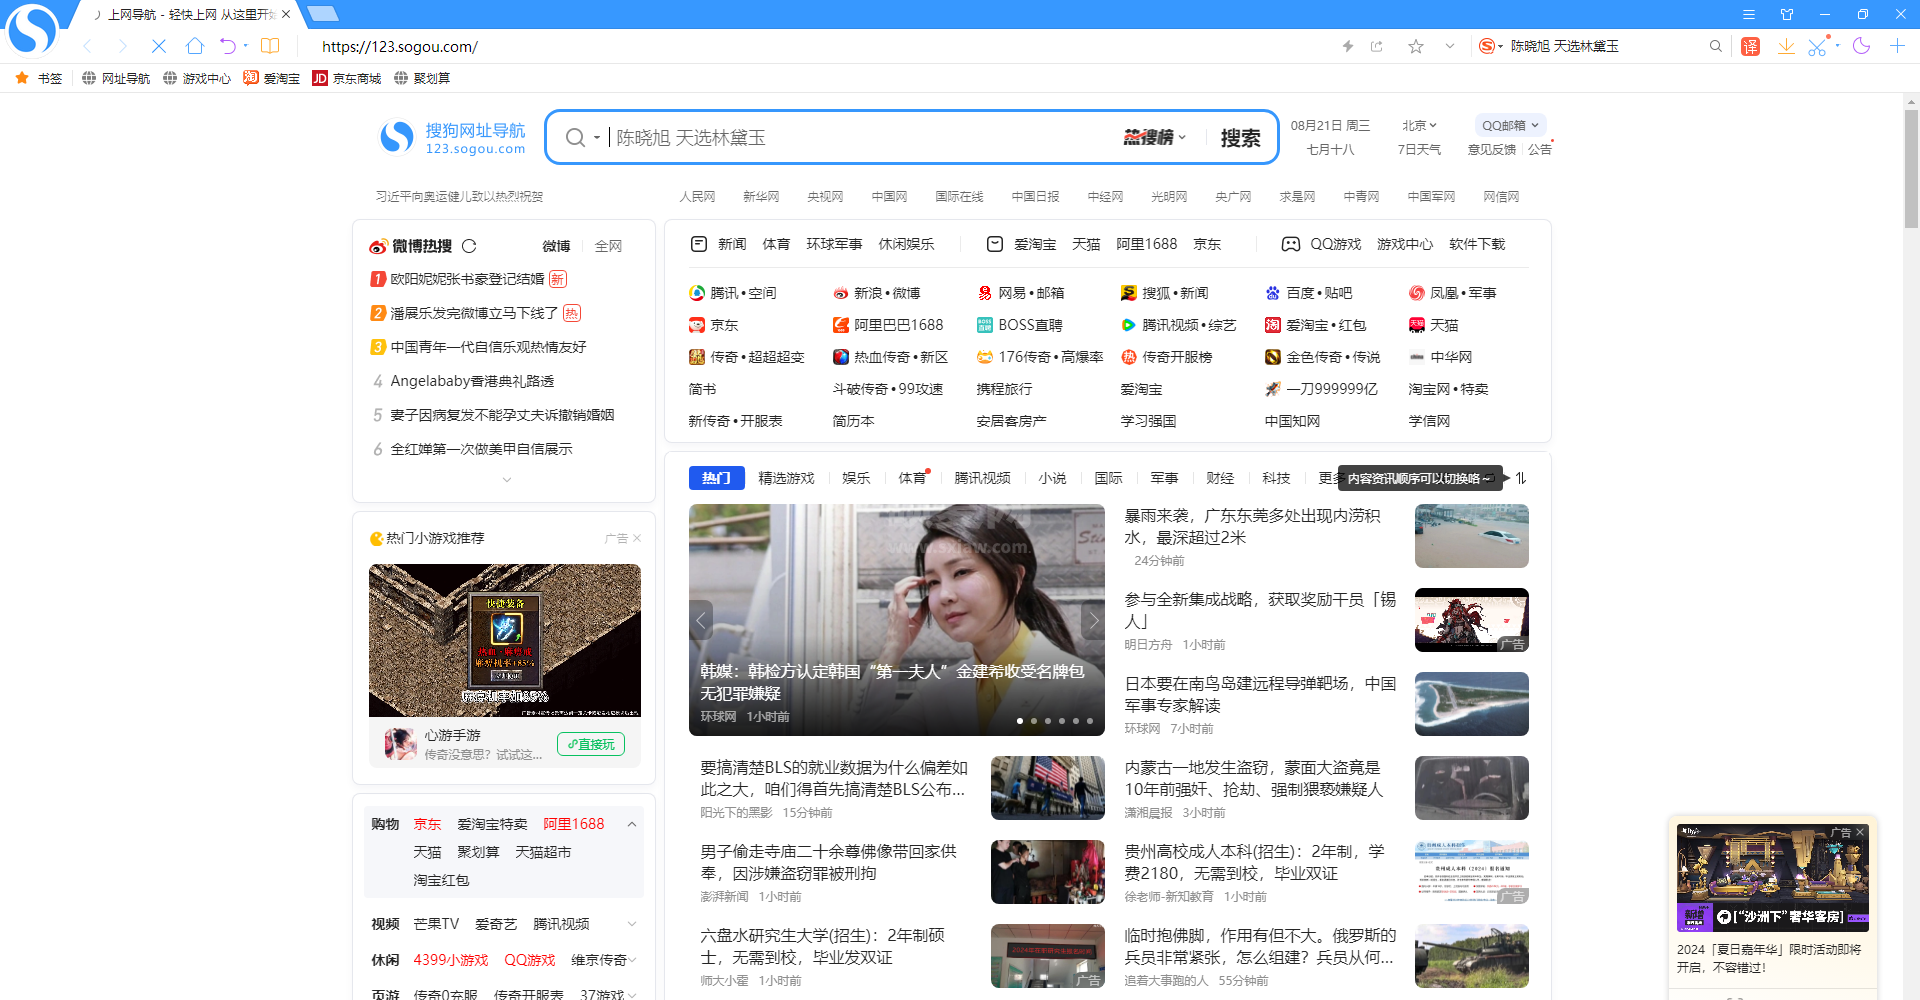1920x1000 pixels.
Task: Click the main Sogou search input field
Action: pos(860,138)
